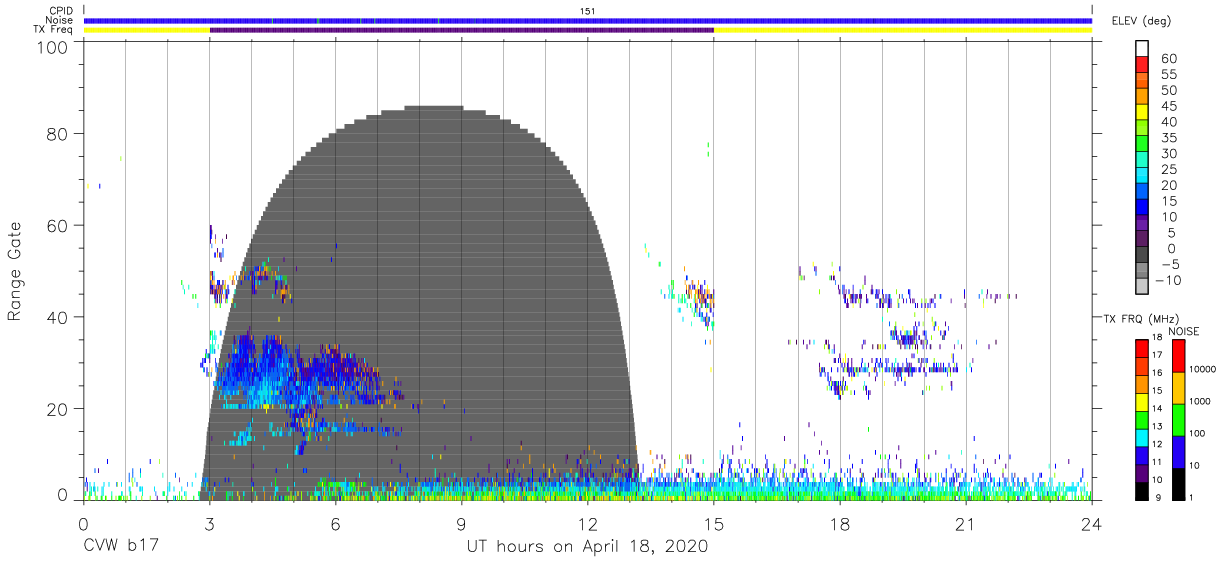Click the 24 hour tick on UT axis

1091,524
